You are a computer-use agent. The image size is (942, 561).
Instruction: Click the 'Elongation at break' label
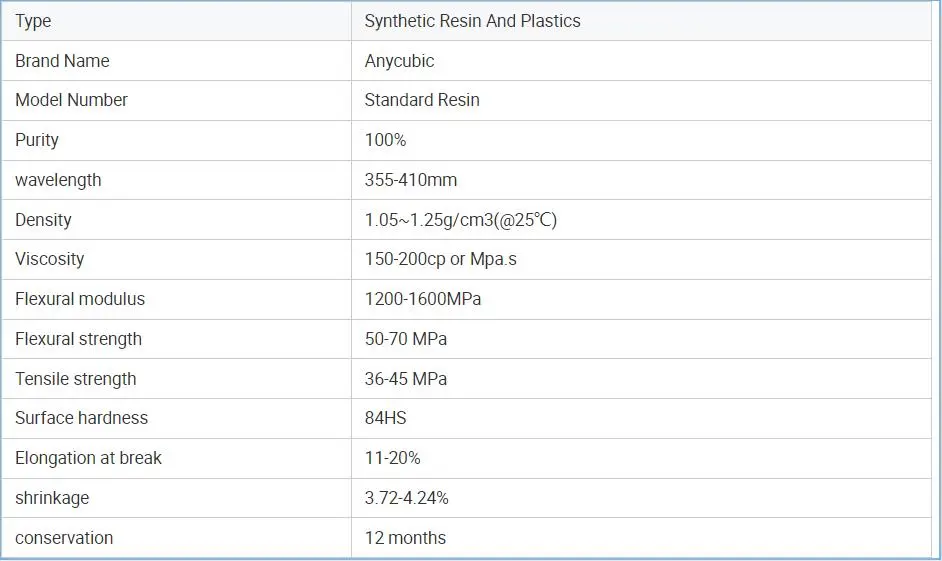coord(88,458)
